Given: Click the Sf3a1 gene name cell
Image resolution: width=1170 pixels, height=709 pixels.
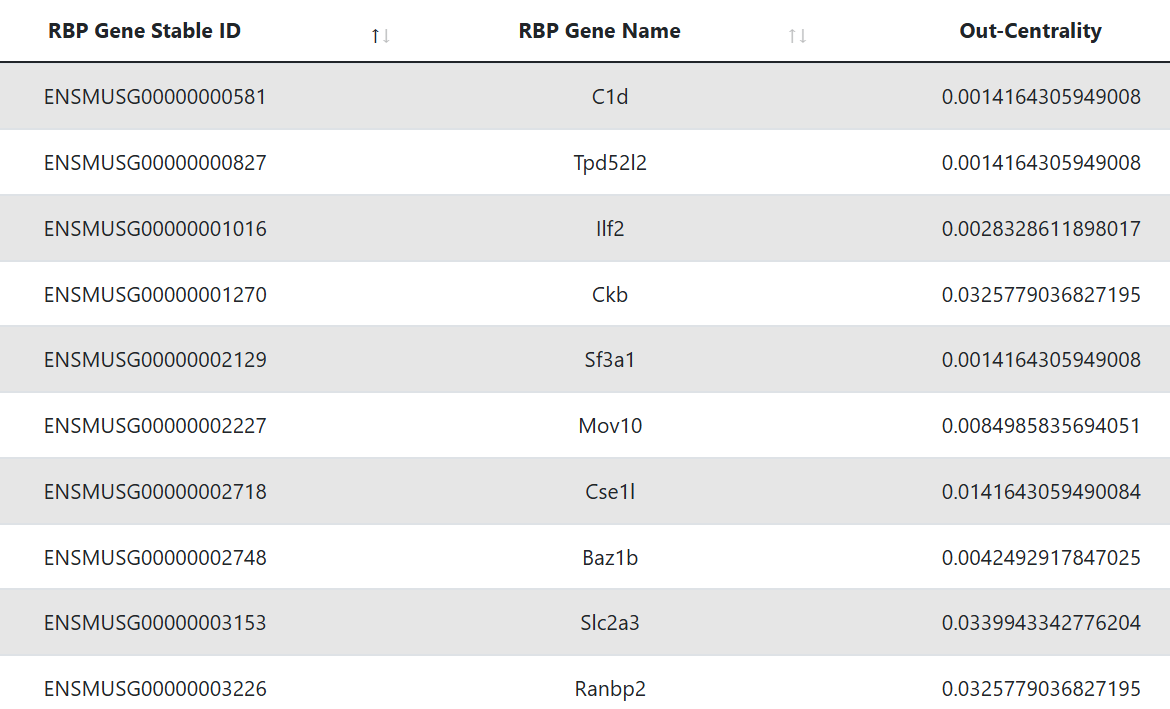Looking at the screenshot, I should tap(610, 360).
